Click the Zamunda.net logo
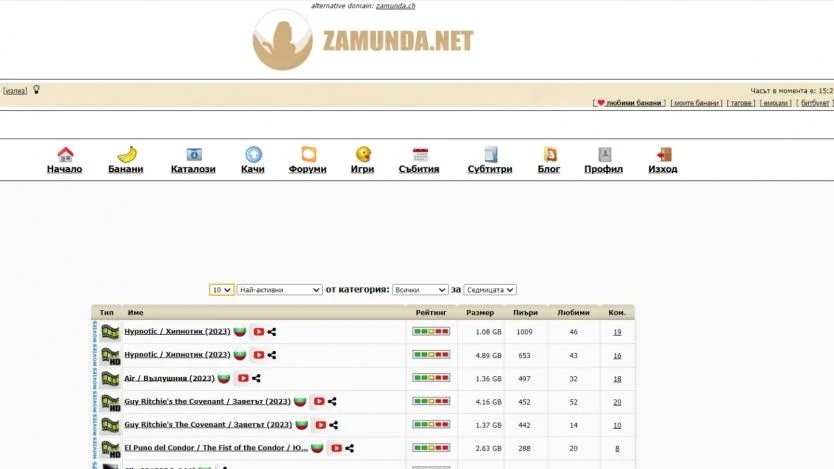834x469 pixels. pyautogui.click(x=363, y=40)
